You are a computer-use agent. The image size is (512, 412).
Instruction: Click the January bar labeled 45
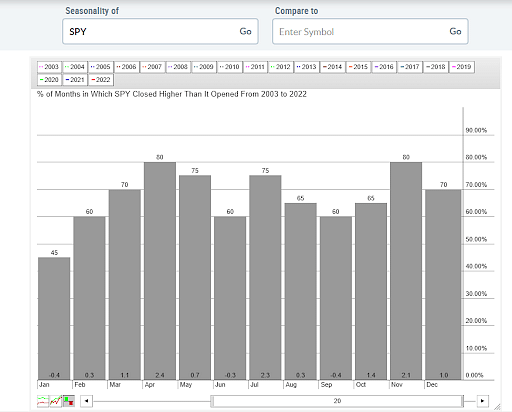pos(54,318)
